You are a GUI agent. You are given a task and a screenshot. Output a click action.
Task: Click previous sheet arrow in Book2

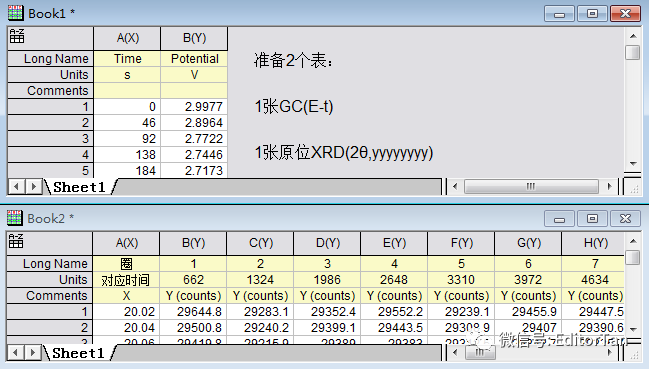click(16, 353)
